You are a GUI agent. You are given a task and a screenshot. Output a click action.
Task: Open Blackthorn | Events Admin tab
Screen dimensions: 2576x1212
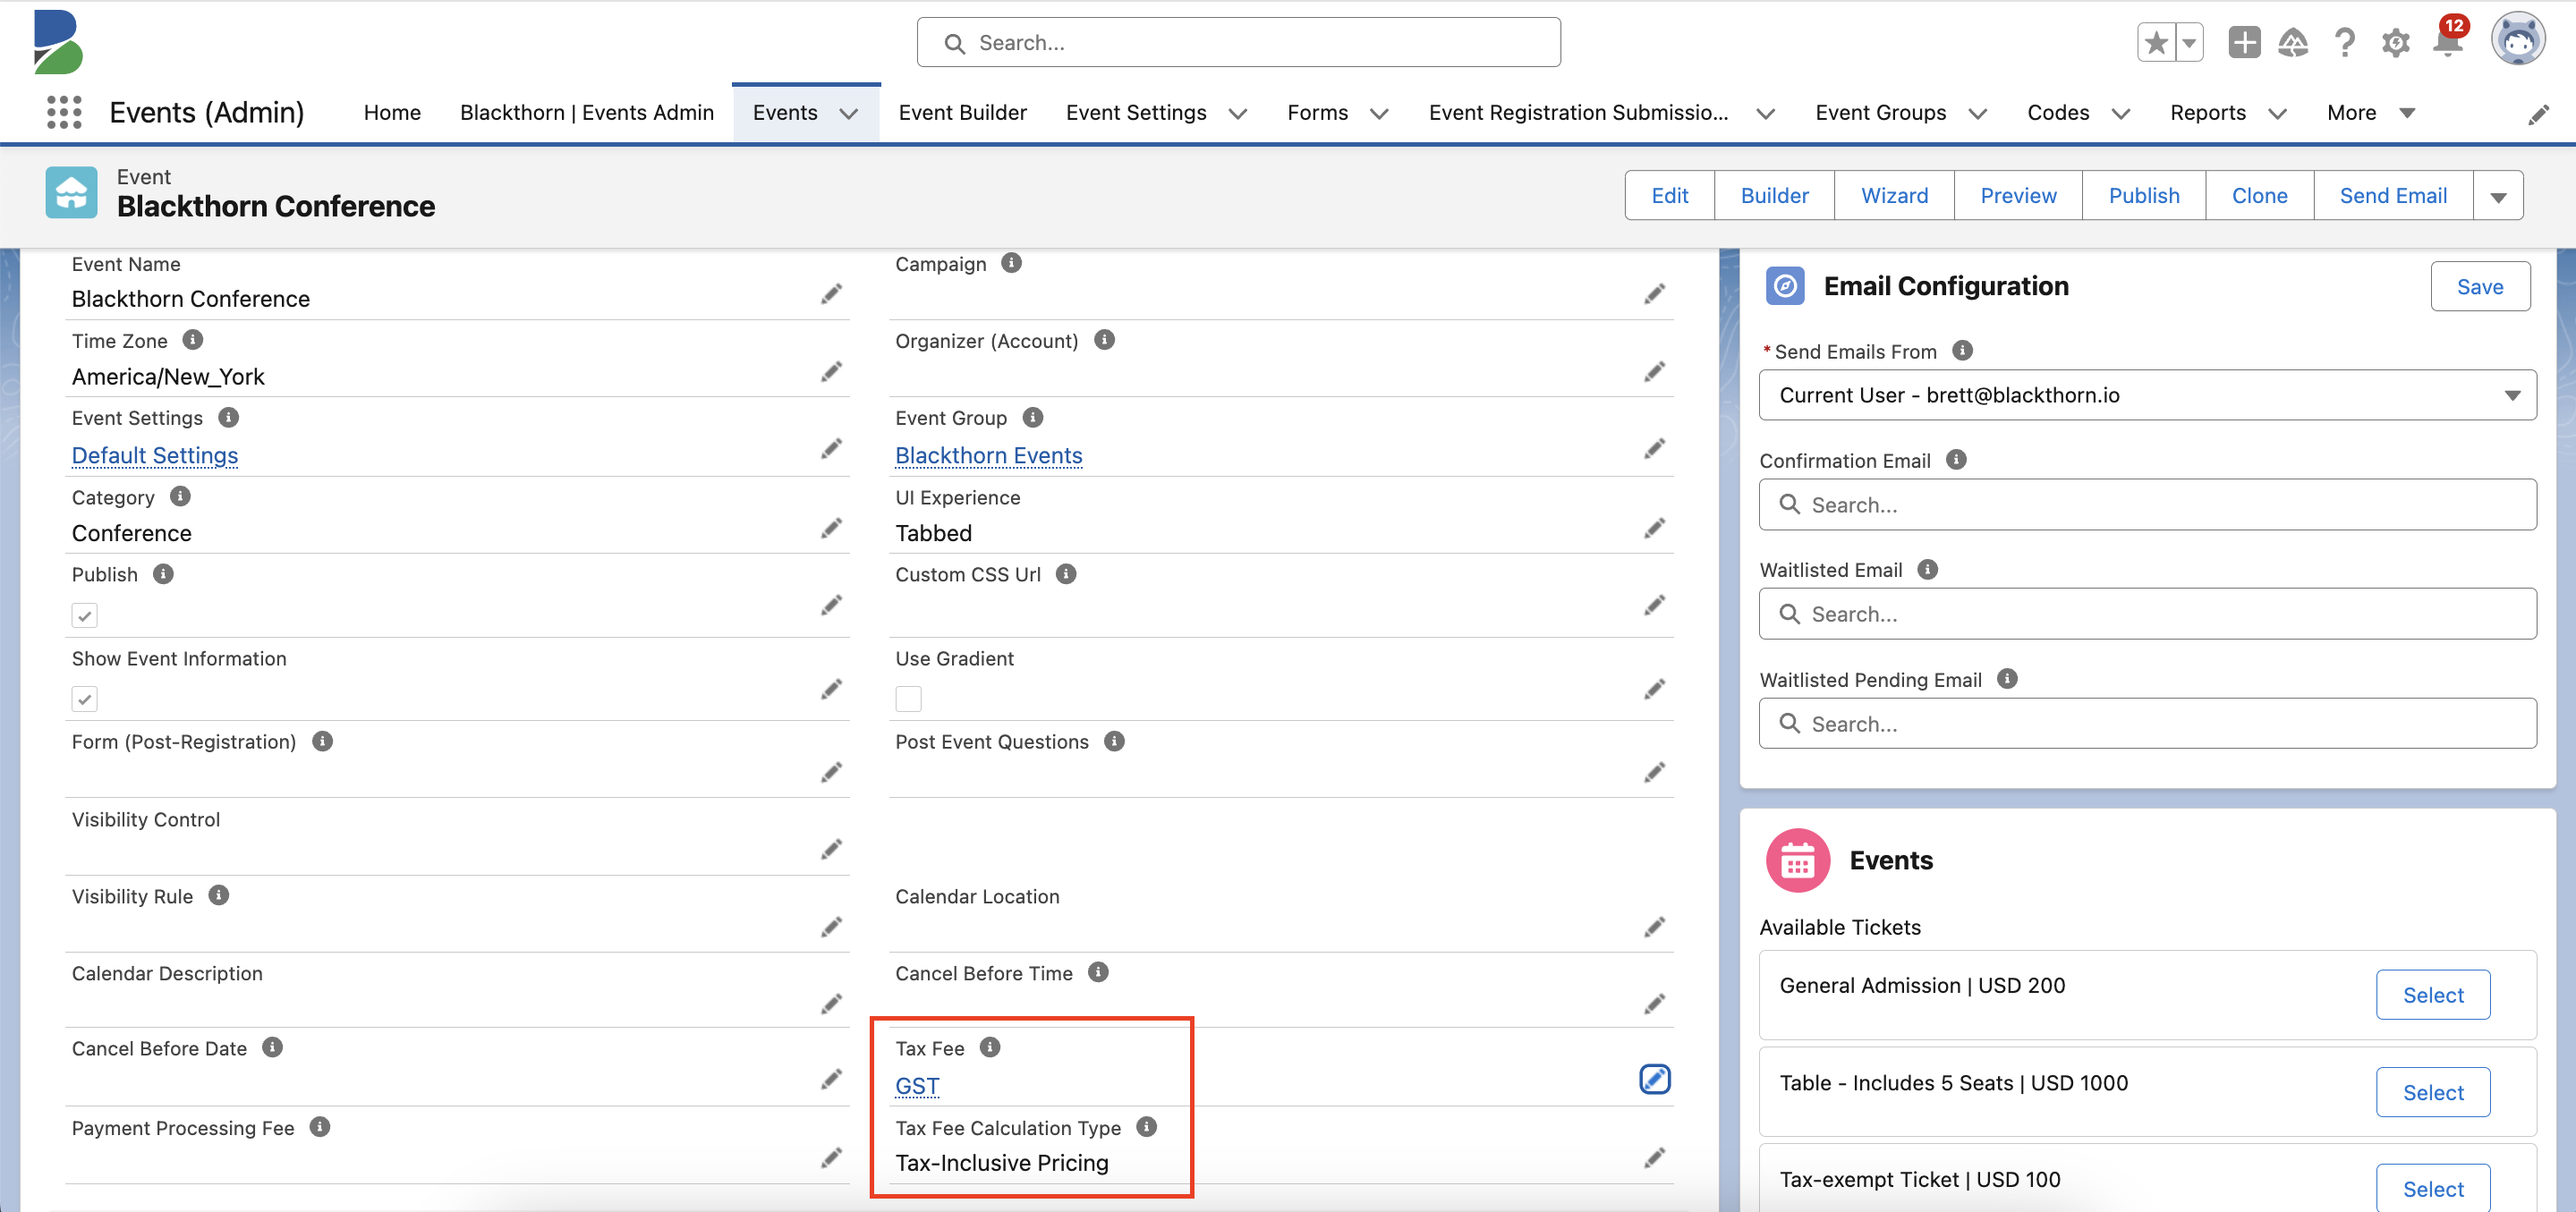coord(587,113)
